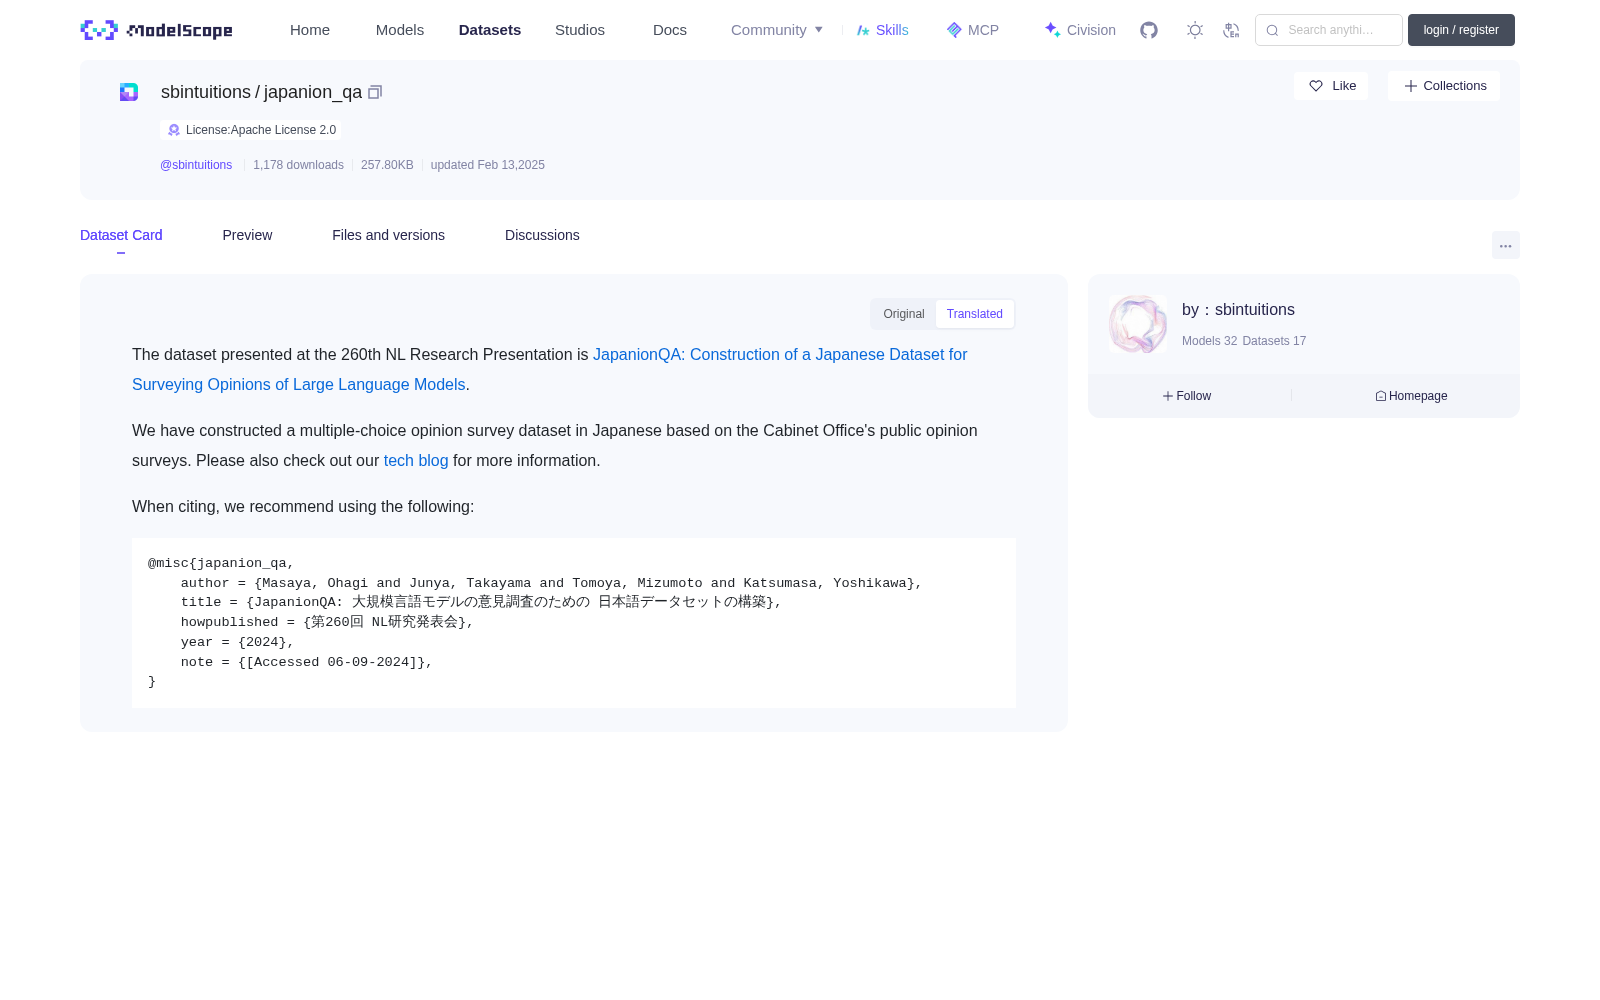Open the @sbintuitions author link
Viewport: 1600px width, 1000px height.
[196, 165]
